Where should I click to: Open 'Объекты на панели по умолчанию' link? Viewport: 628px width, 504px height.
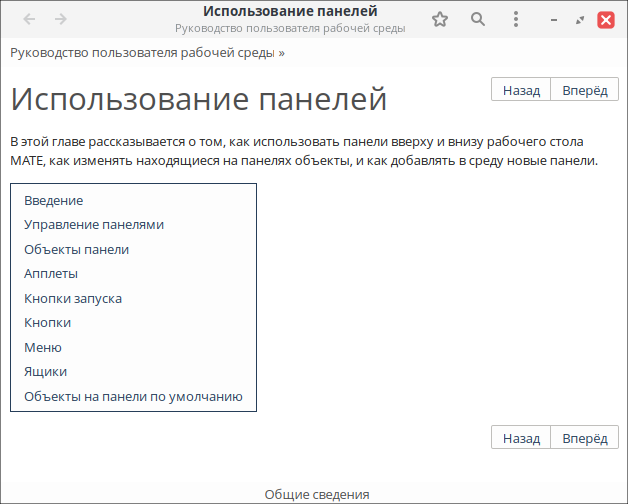(133, 397)
